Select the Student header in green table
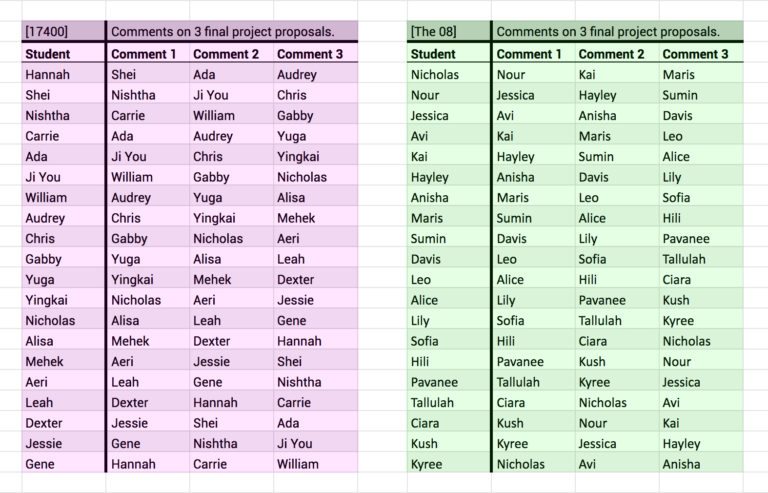Screen dimensions: 768x493 point(449,54)
